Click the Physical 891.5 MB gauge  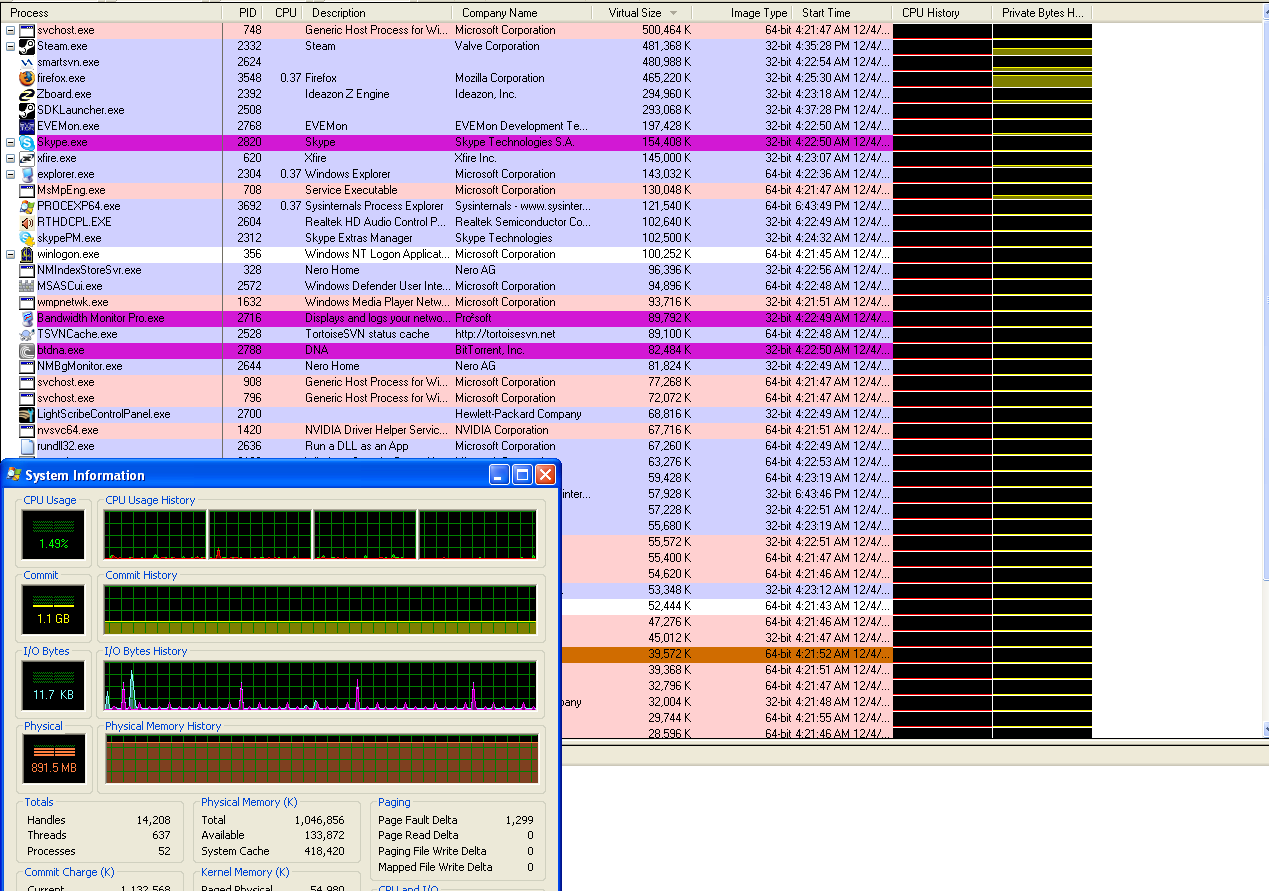point(54,761)
